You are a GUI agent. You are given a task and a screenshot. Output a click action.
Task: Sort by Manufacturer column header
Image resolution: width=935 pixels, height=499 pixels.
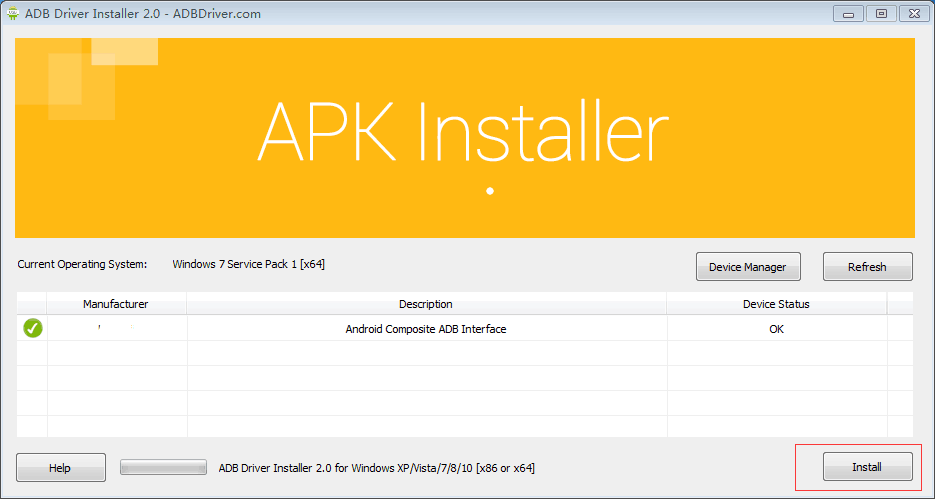click(116, 304)
